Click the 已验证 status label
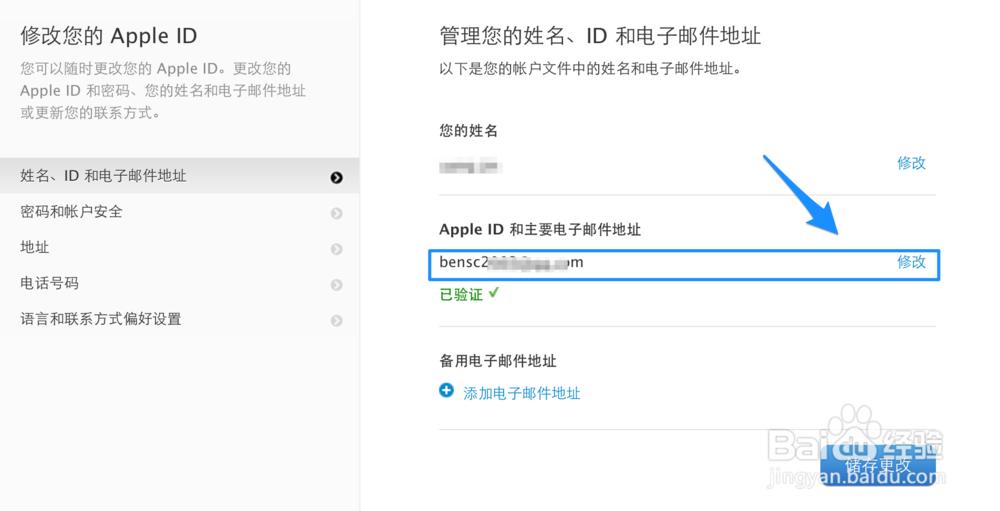Viewport: 1000px width, 511px height. tap(461, 295)
